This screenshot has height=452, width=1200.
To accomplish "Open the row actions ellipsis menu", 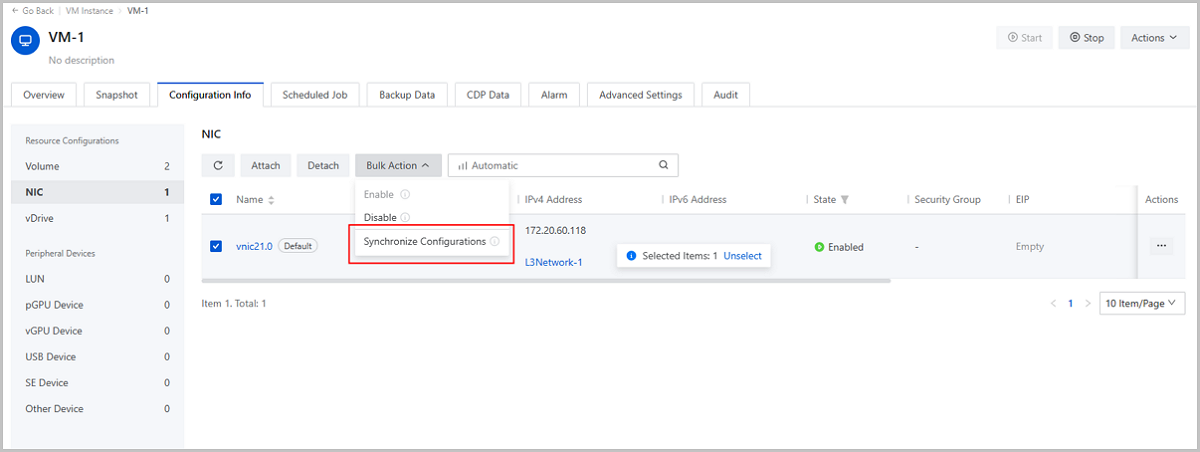I will (x=1161, y=246).
